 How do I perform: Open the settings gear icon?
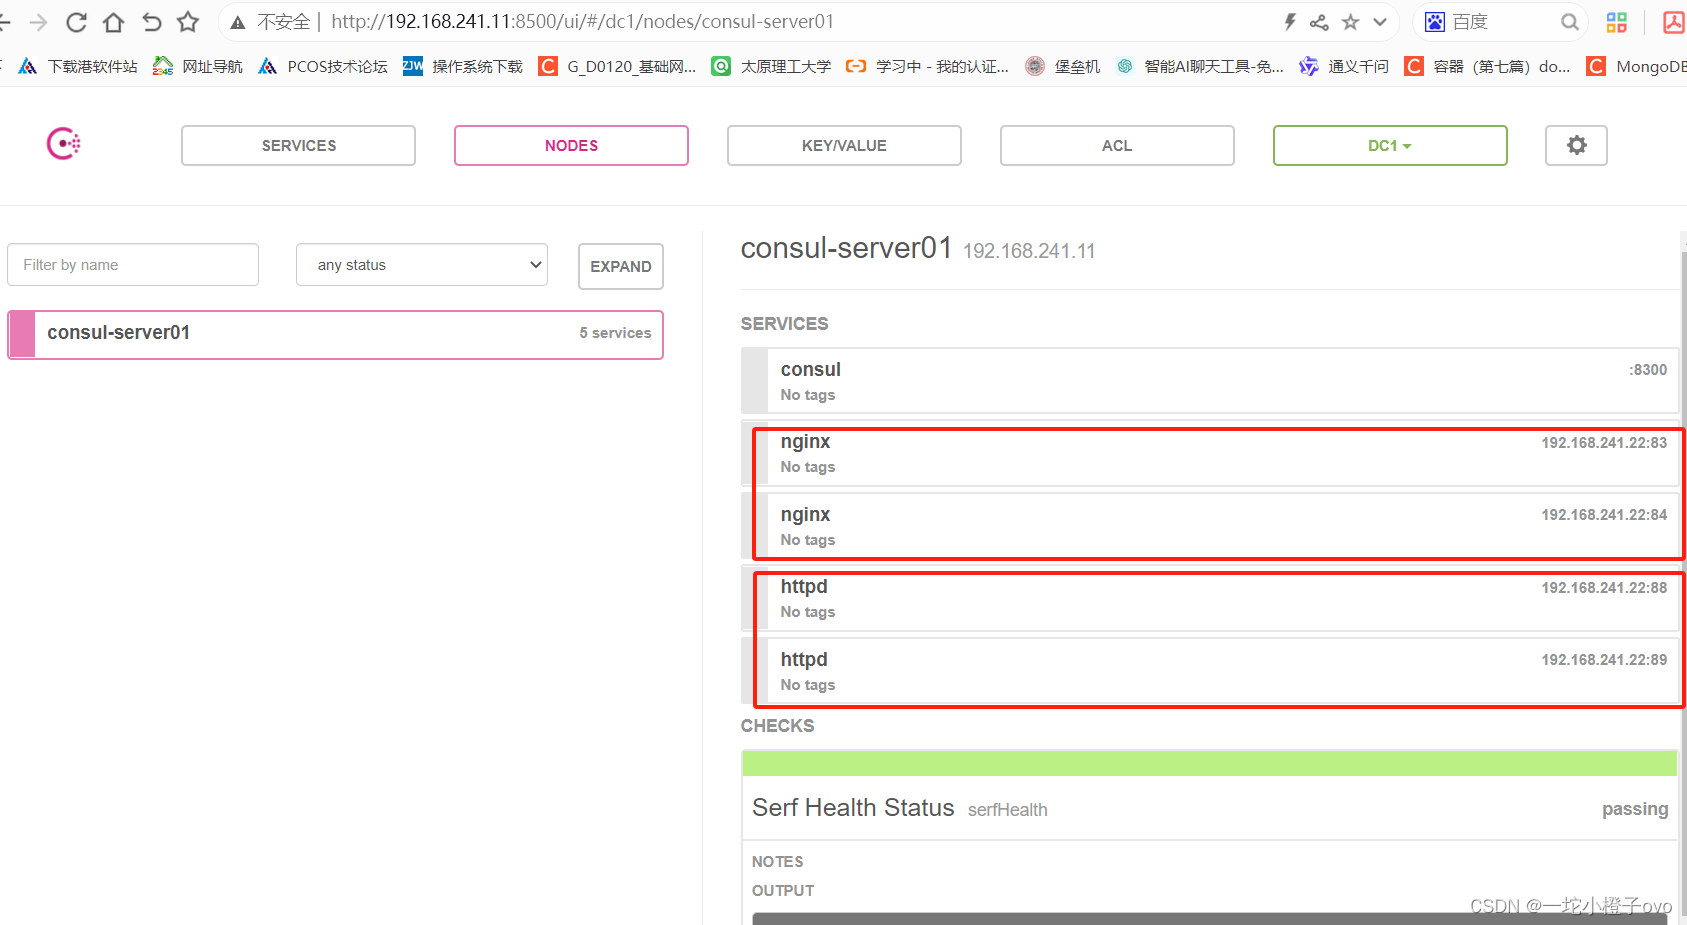pyautogui.click(x=1576, y=145)
